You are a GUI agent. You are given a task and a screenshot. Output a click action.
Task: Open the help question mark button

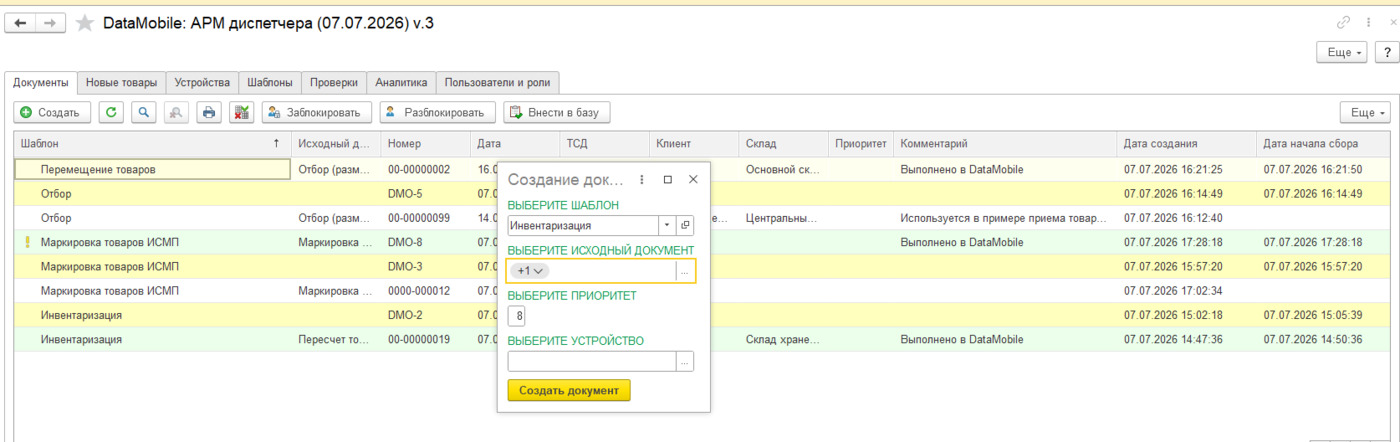[1388, 52]
